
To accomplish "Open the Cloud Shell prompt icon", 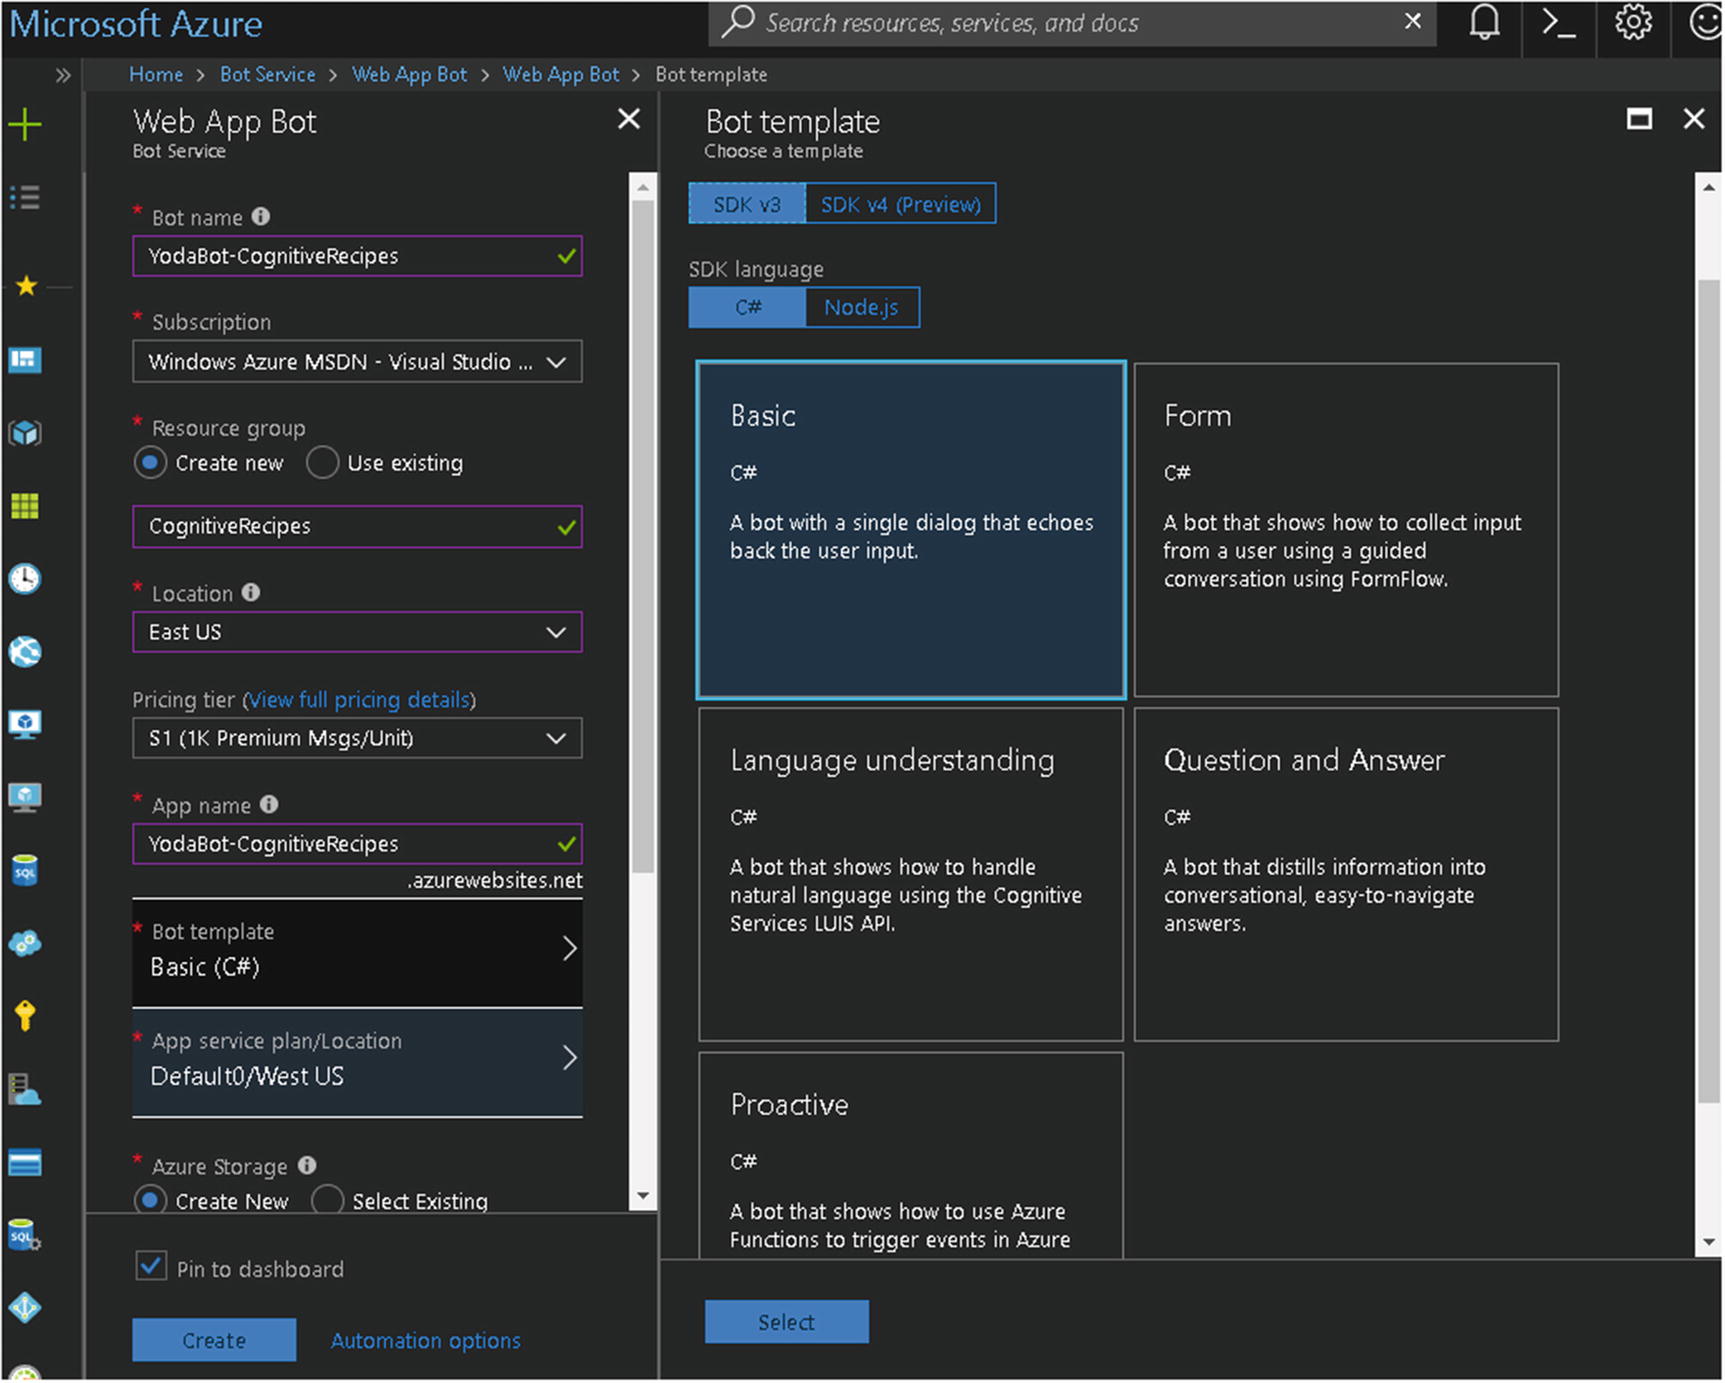I will coord(1558,22).
